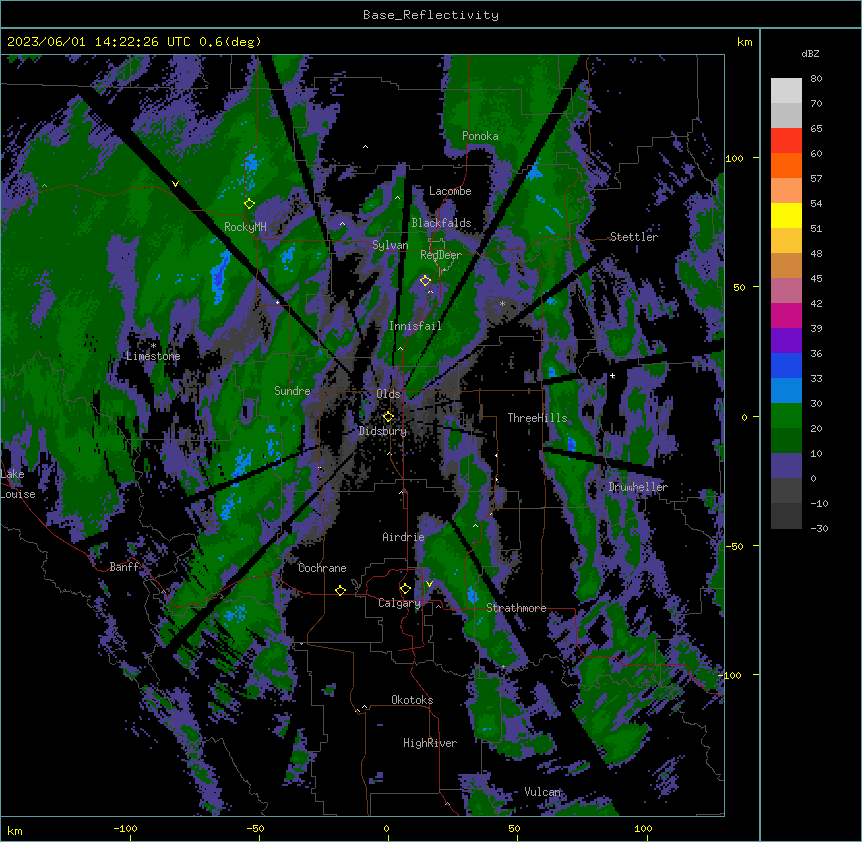
Task: Select the orange 60–57 dBZ legend swatch
Action: click(x=786, y=165)
